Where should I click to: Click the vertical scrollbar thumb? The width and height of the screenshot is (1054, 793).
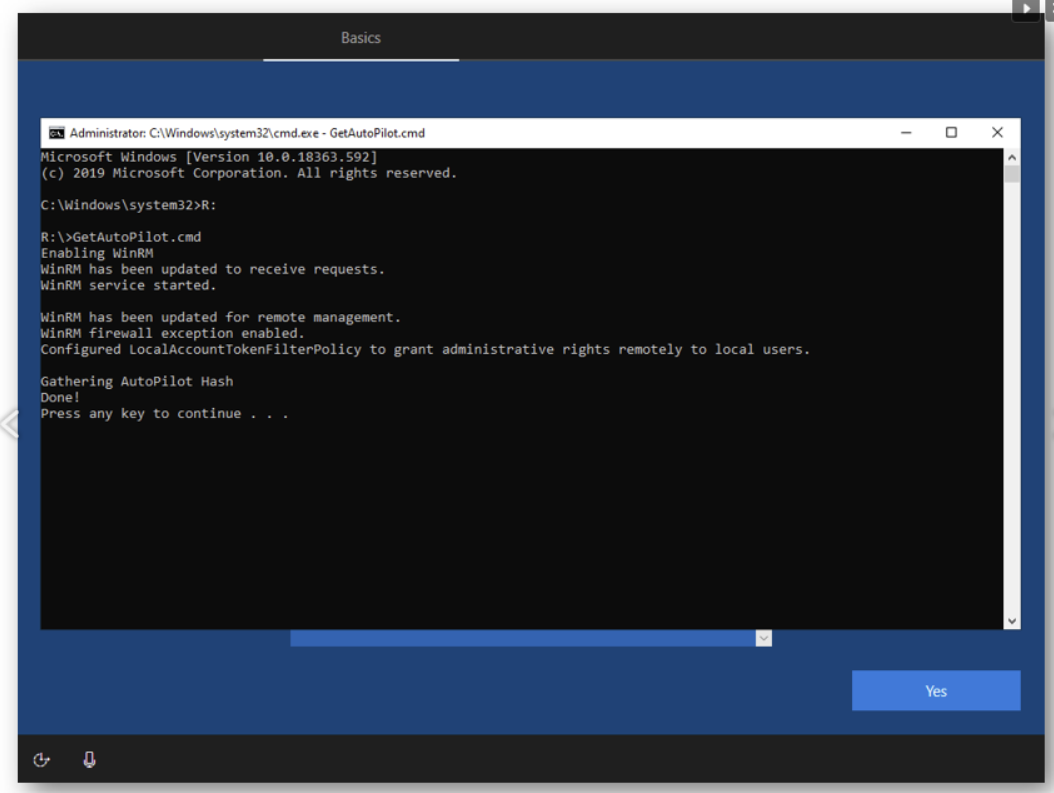click(x=1012, y=175)
